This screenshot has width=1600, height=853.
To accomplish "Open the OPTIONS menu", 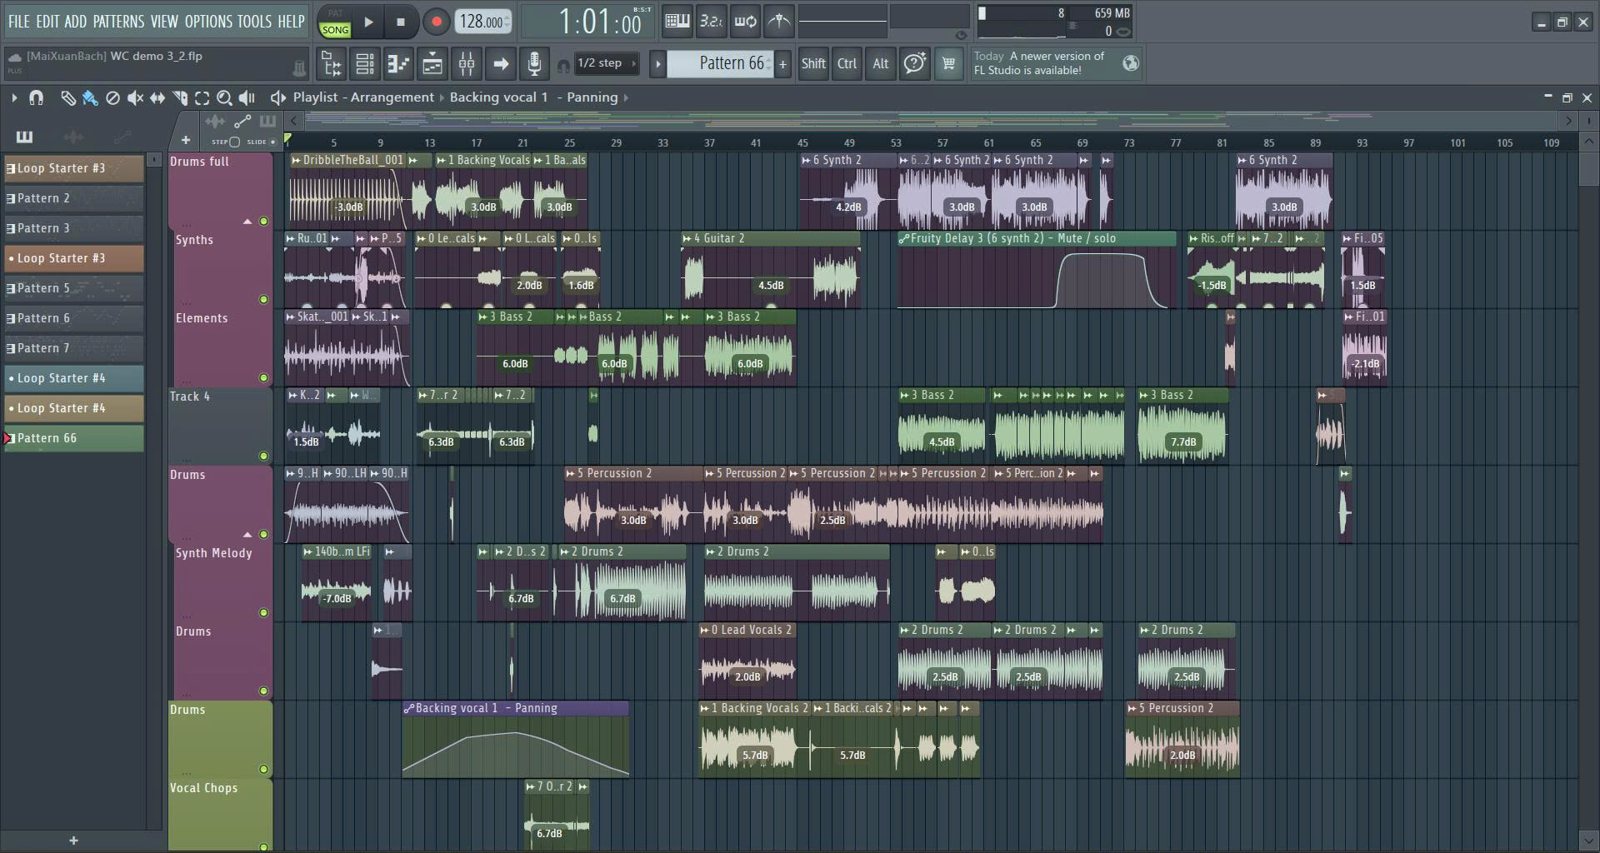I will pos(208,21).
